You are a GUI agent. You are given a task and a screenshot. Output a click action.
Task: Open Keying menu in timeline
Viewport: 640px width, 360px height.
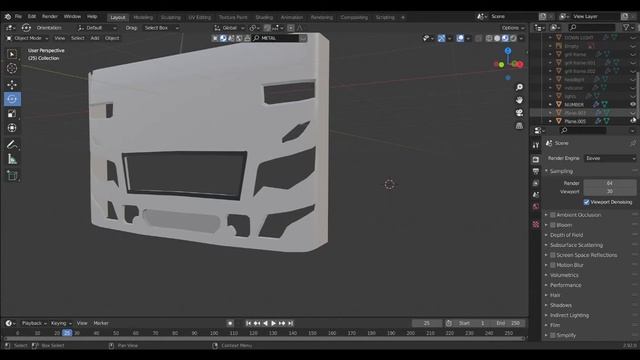point(61,323)
